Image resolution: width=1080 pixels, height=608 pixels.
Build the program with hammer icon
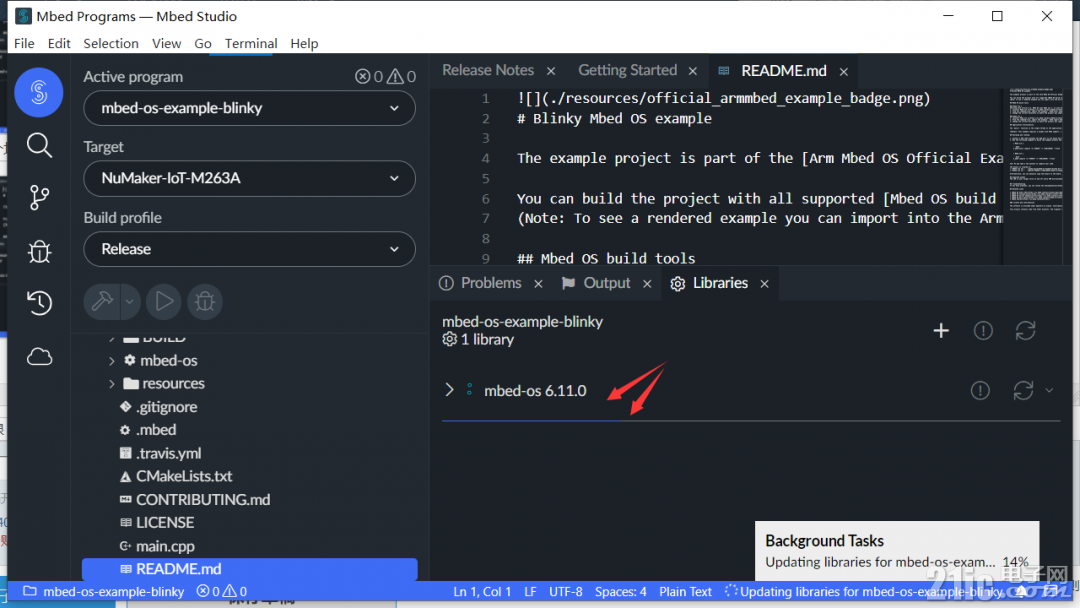(x=102, y=302)
